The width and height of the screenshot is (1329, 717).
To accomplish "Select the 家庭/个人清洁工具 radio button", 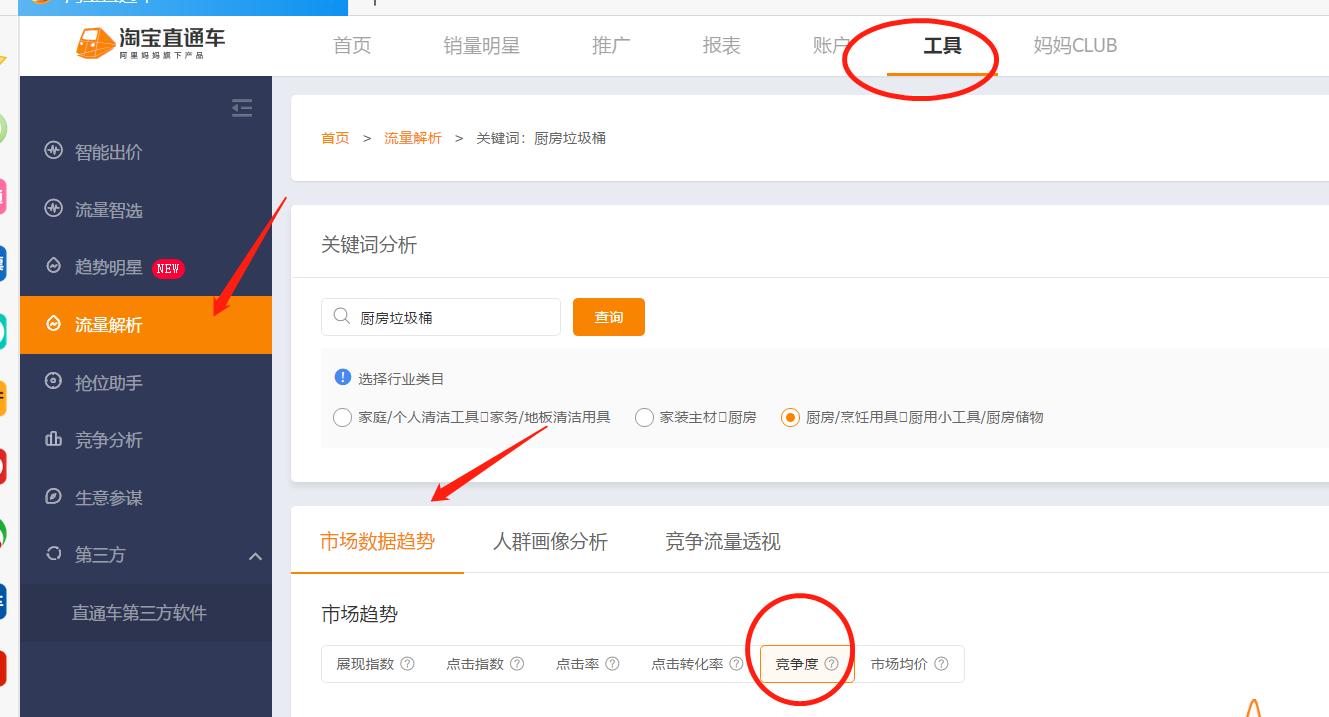I will [x=342, y=417].
